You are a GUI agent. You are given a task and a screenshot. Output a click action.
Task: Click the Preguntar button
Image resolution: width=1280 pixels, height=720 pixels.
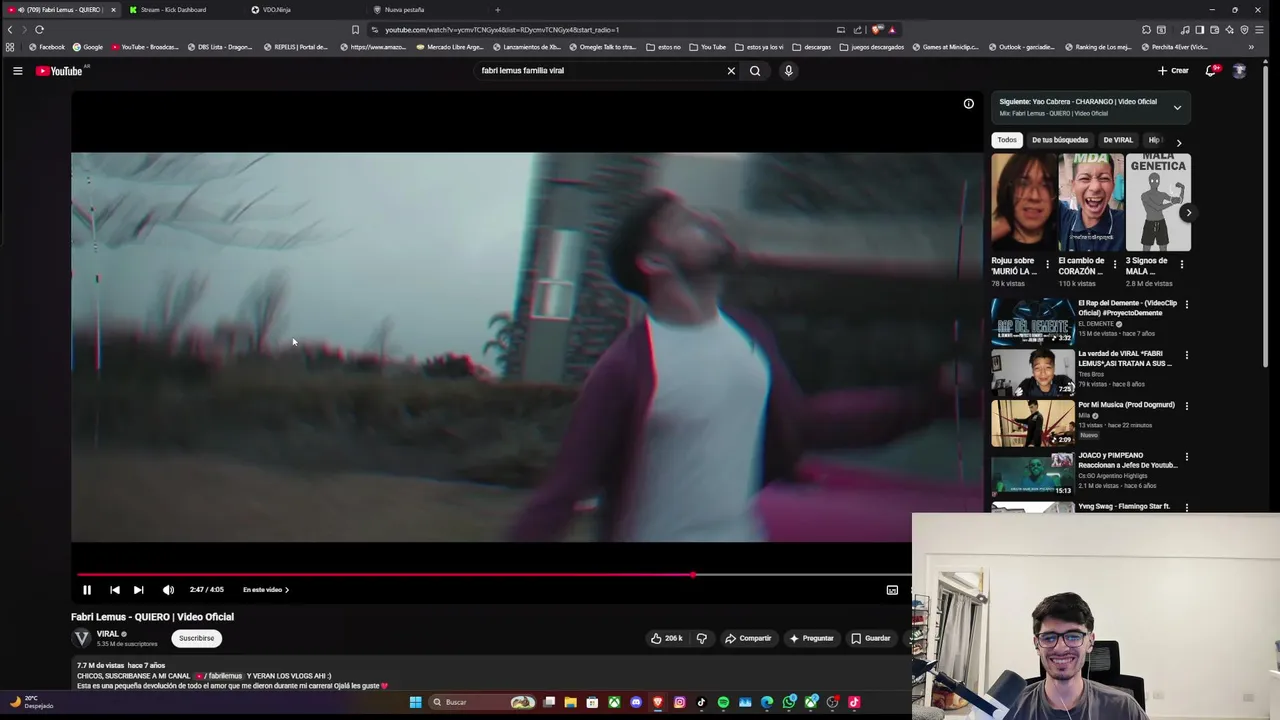tap(811, 638)
